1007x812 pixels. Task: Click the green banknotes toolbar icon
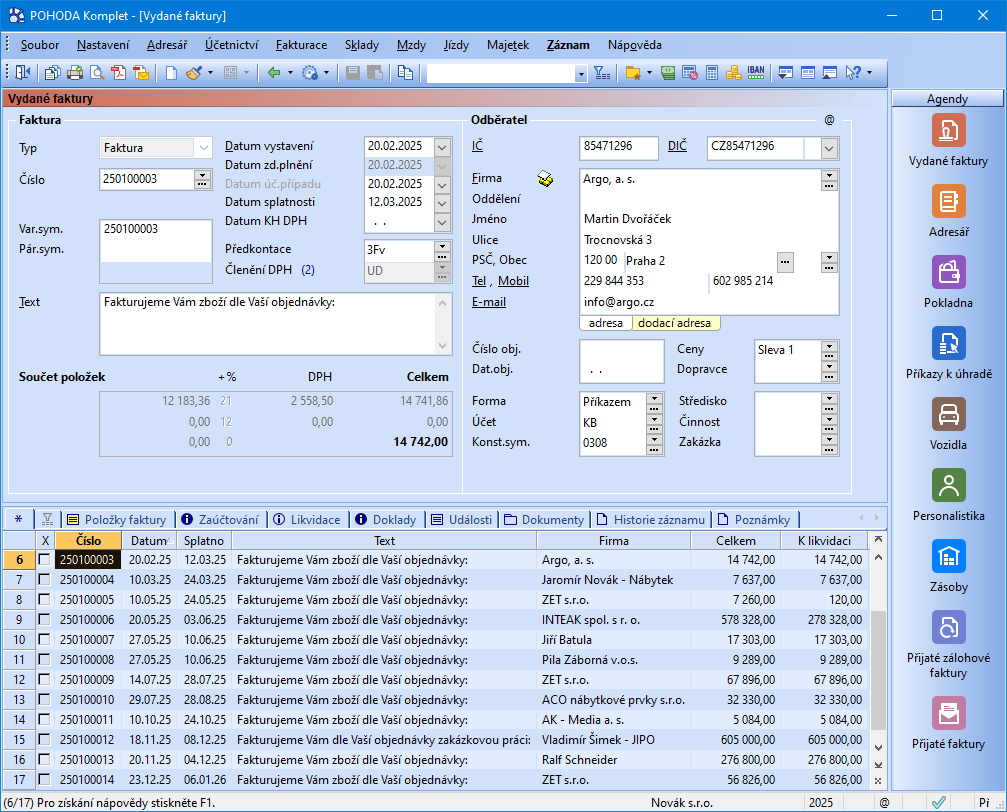point(668,73)
